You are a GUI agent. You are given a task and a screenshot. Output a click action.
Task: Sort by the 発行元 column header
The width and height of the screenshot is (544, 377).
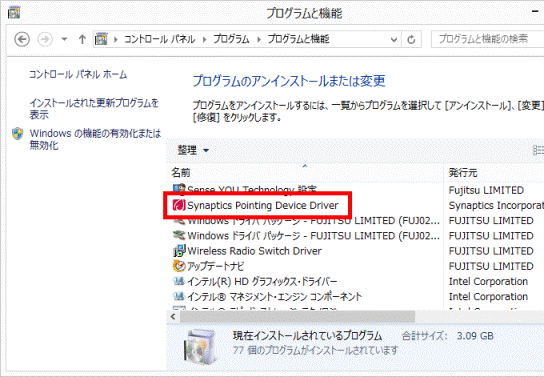463,172
